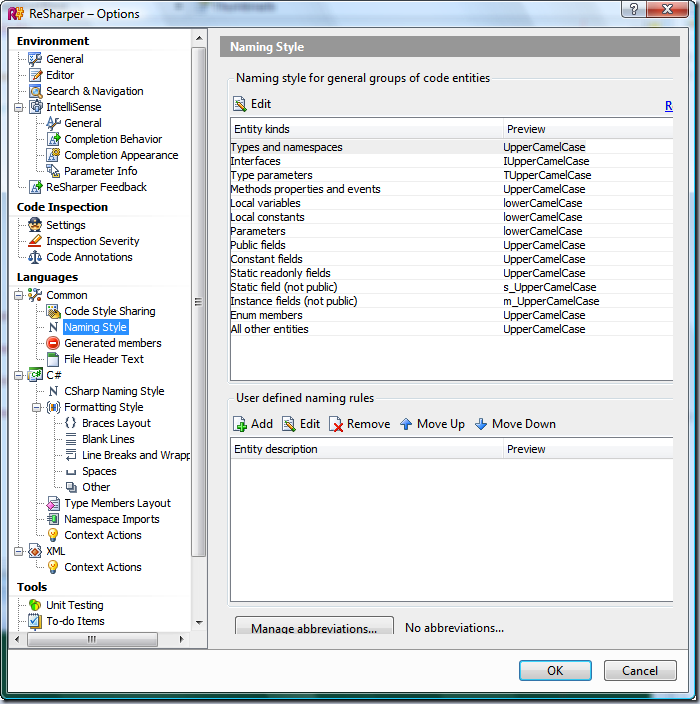Image resolution: width=700 pixels, height=704 pixels.
Task: Click the Namespace Imports icon
Action: [x=53, y=519]
